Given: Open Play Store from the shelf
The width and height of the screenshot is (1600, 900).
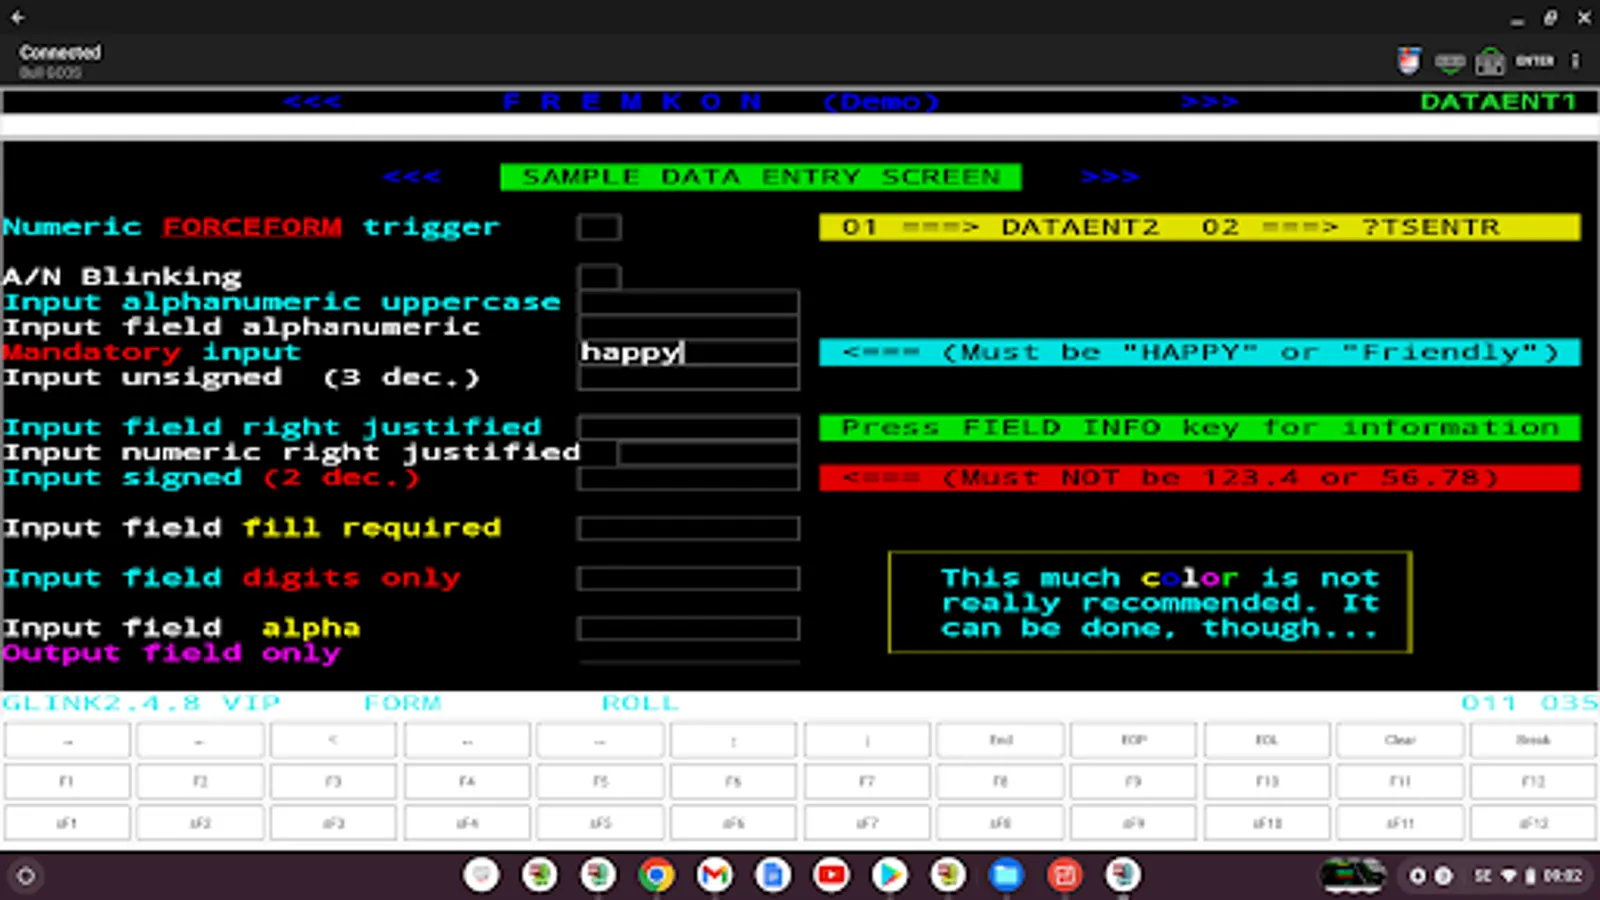Looking at the screenshot, I should [x=889, y=876].
